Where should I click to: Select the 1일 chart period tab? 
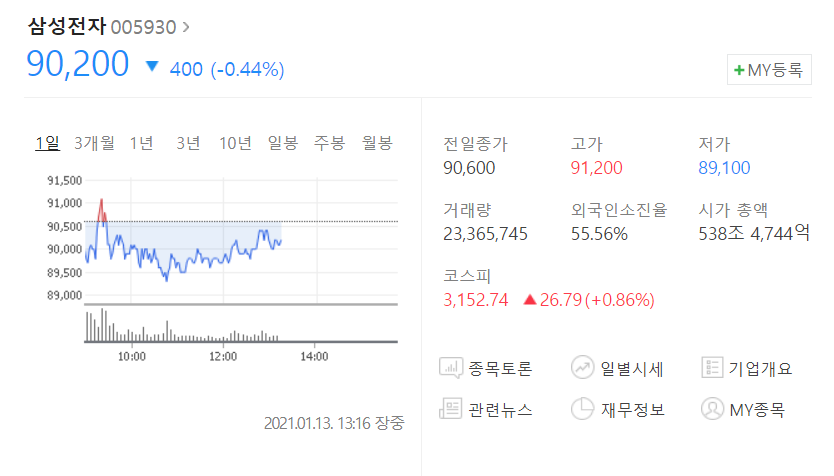pos(47,143)
